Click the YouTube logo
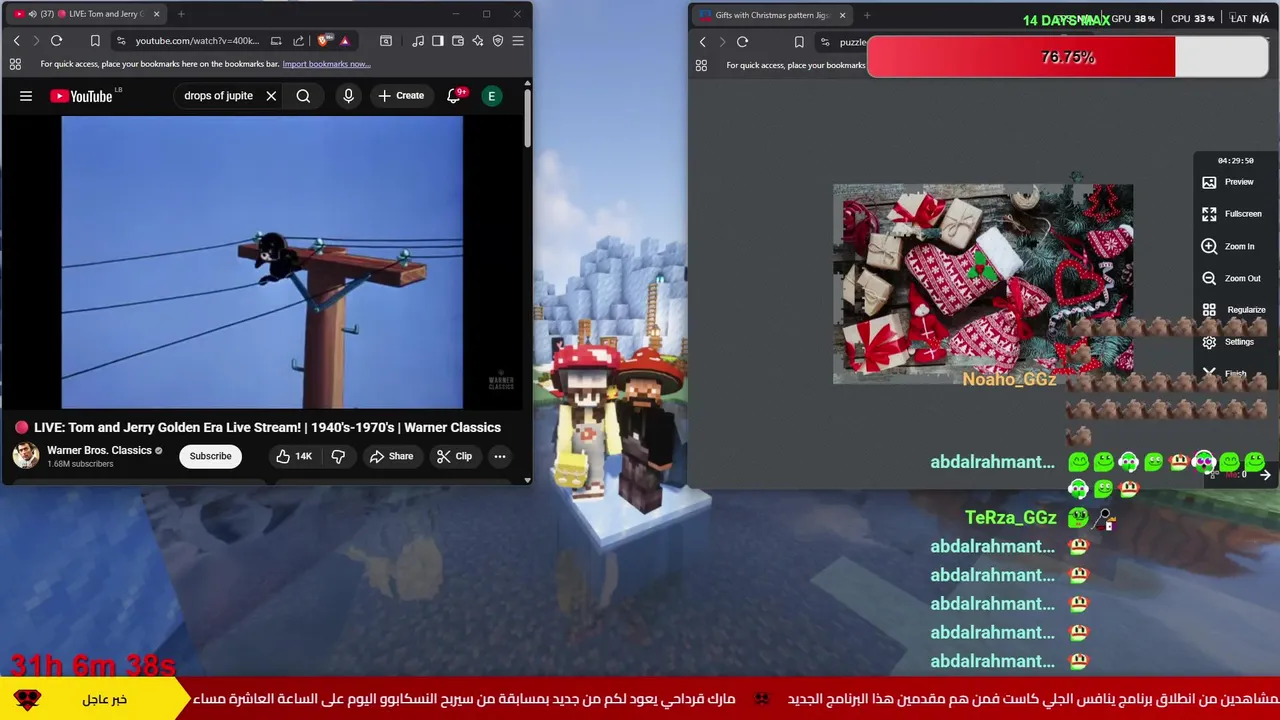This screenshot has height=720, width=1280. [x=81, y=96]
